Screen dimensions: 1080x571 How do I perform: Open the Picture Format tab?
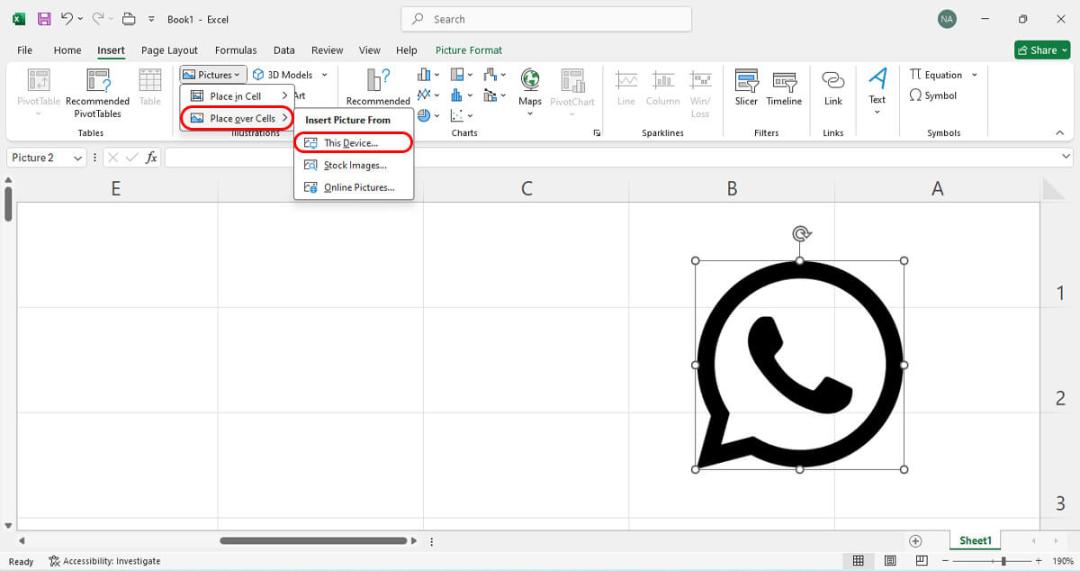coord(468,50)
